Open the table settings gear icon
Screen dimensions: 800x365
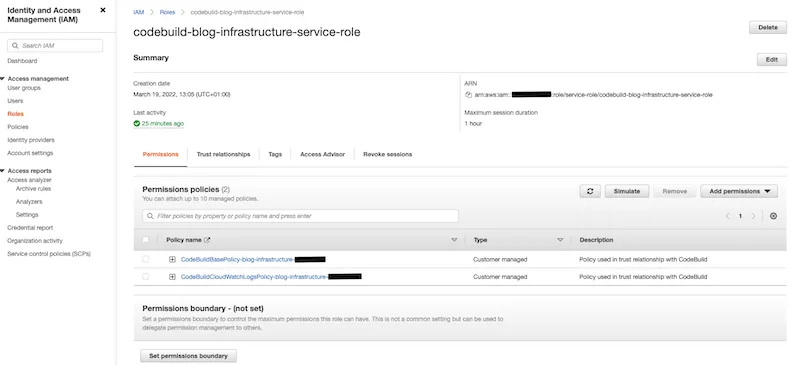(773, 216)
